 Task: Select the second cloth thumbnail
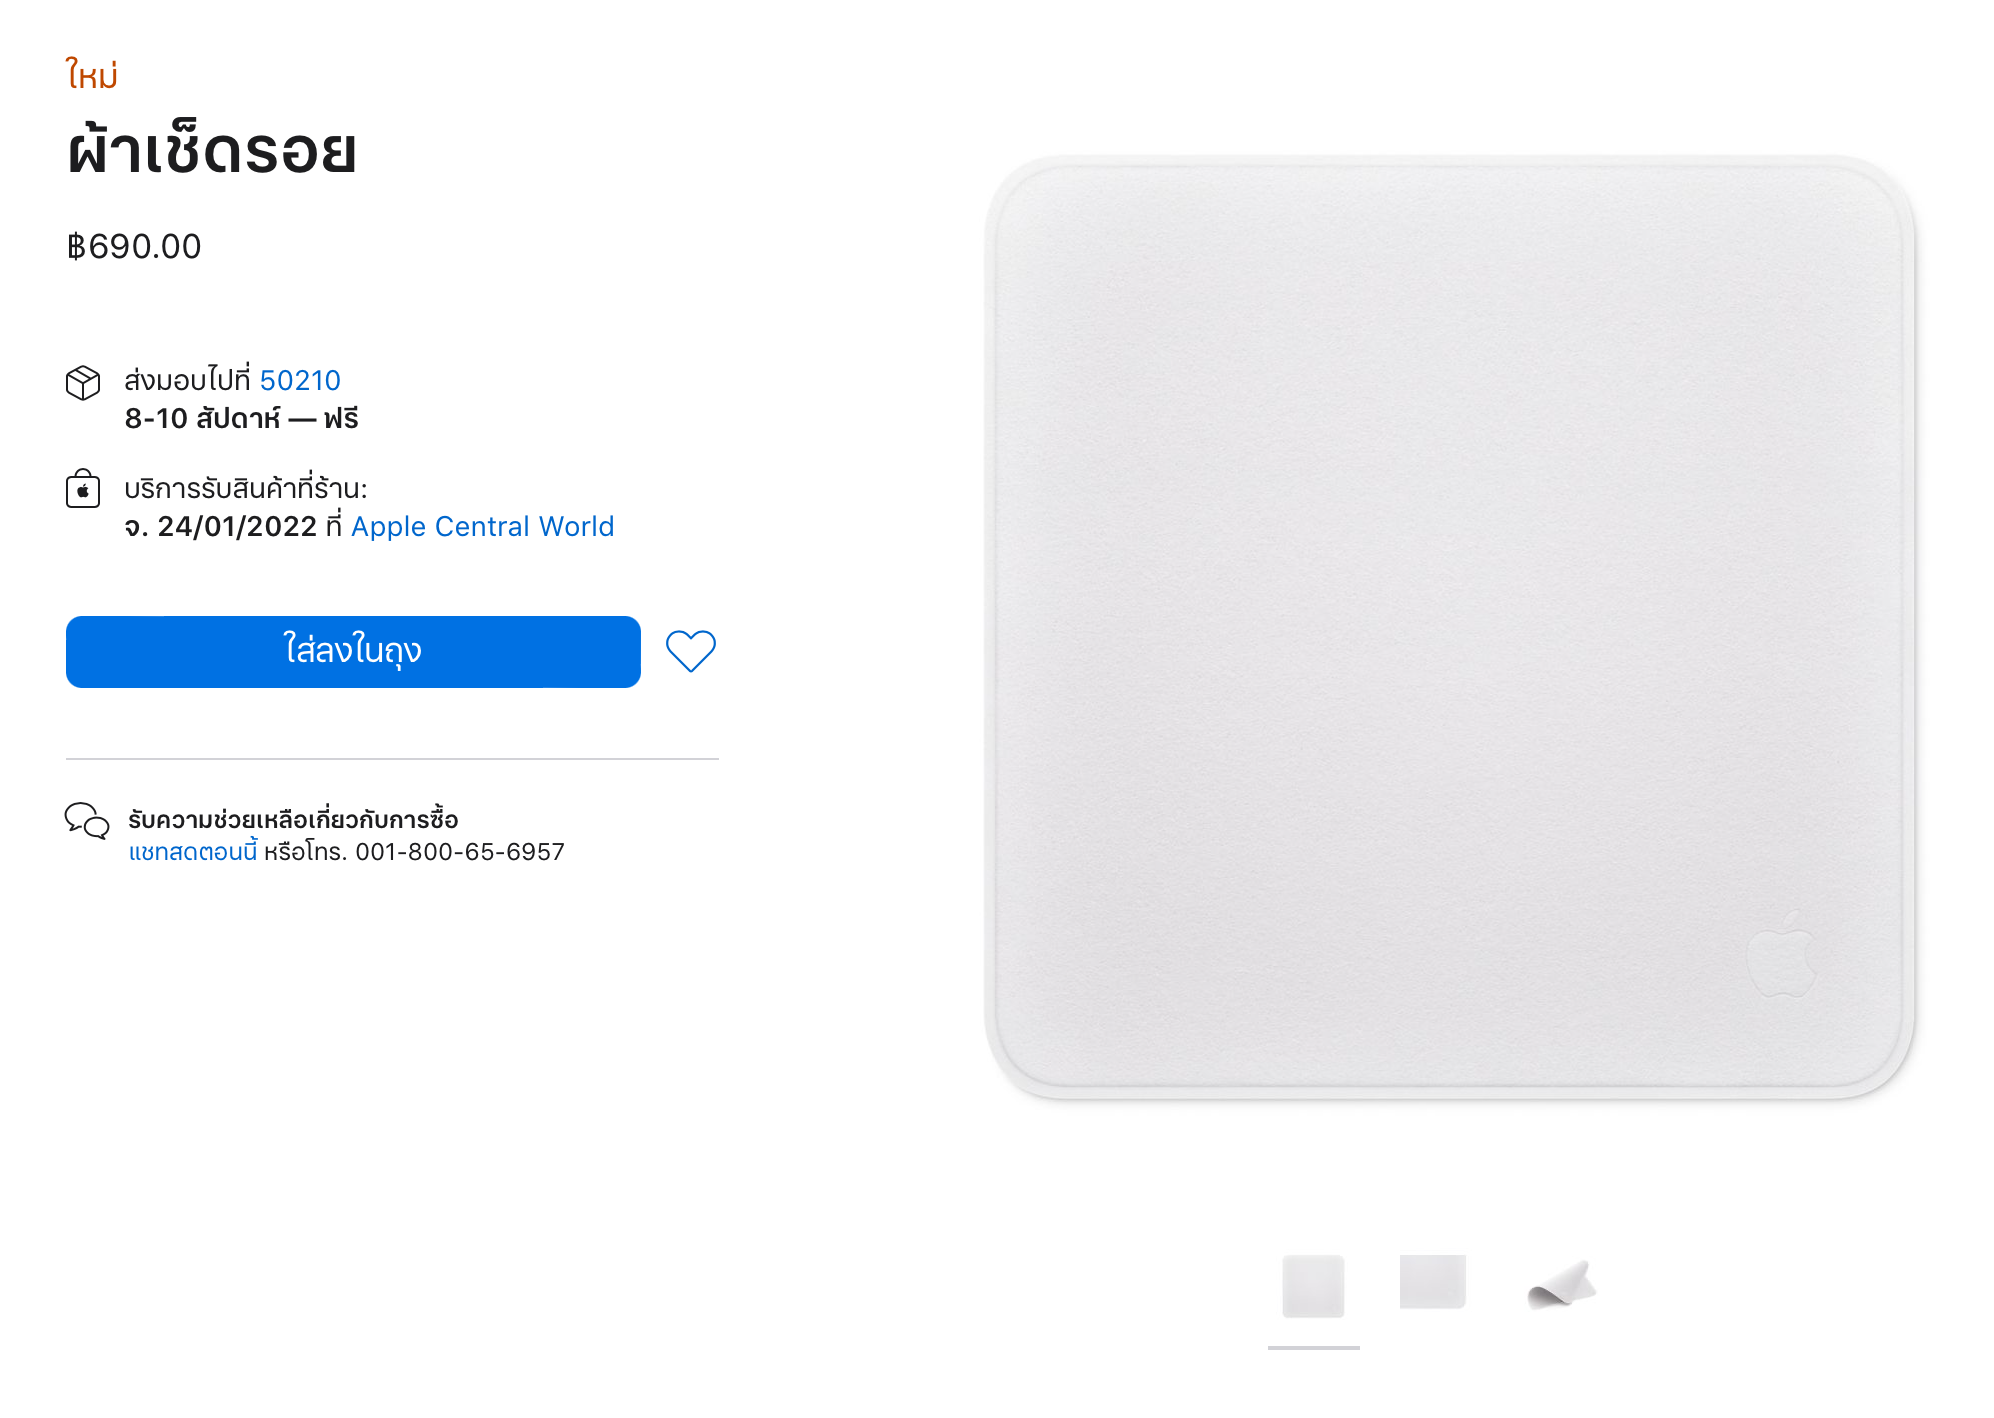point(1433,1282)
